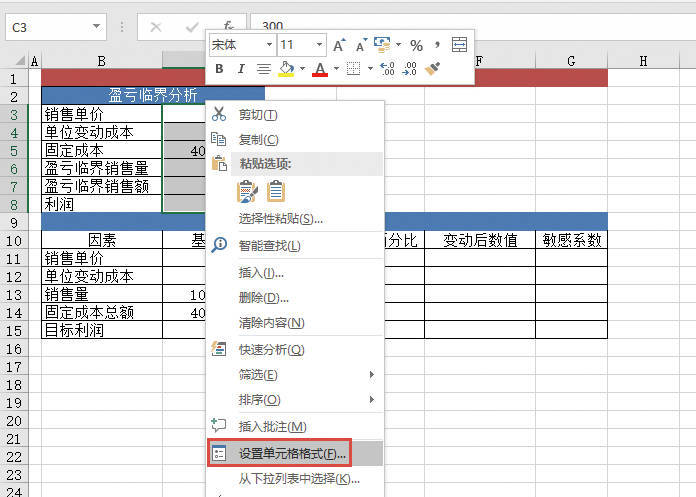Open the 宋体 font name dropdown
The image size is (696, 497).
(x=269, y=45)
